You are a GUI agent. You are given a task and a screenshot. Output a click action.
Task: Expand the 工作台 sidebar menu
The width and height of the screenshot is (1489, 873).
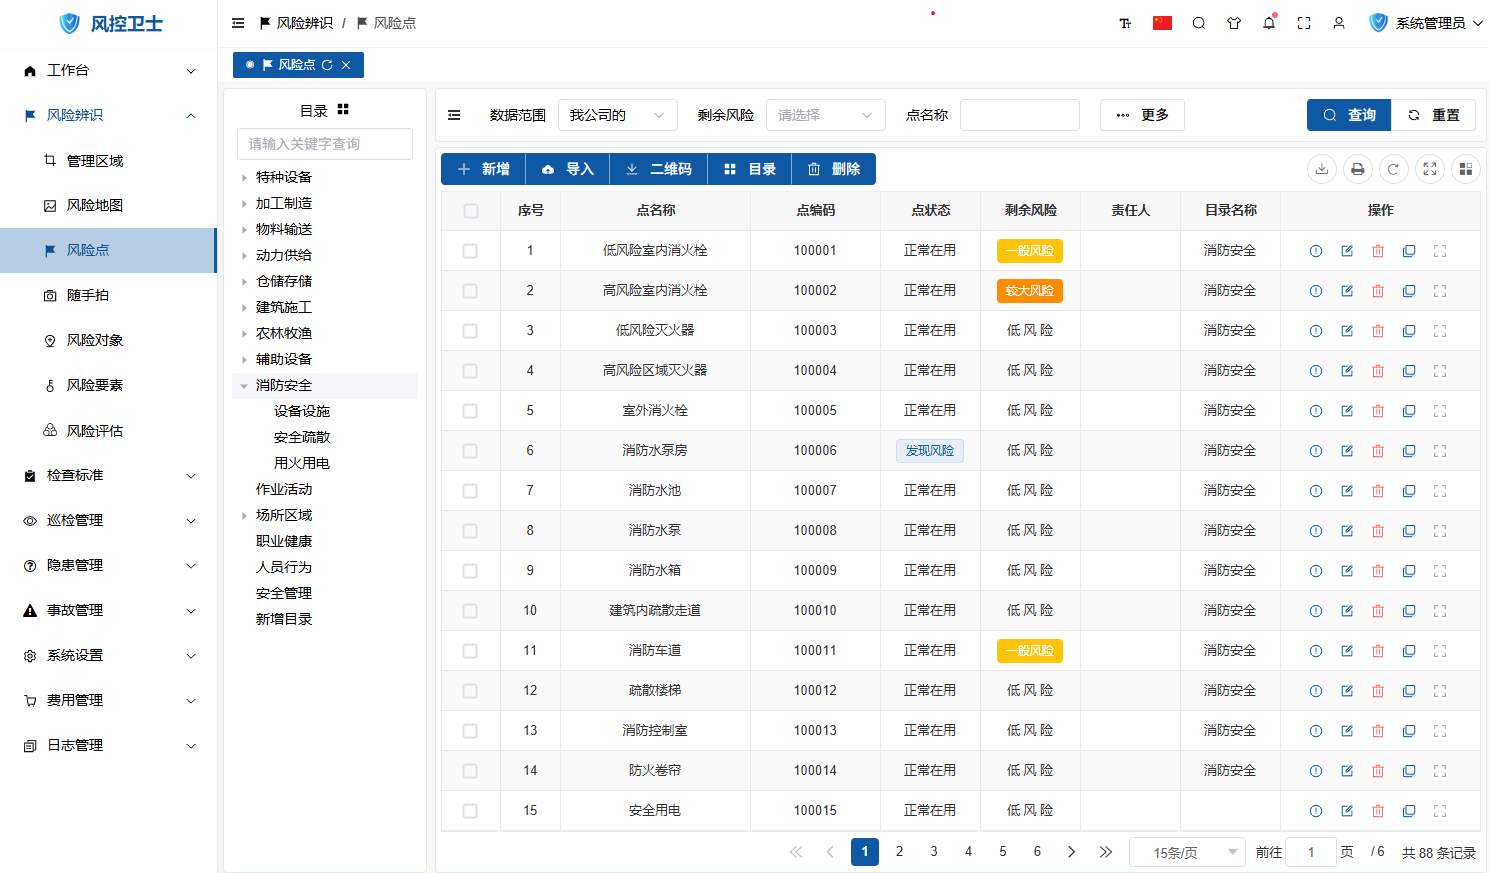coord(108,70)
